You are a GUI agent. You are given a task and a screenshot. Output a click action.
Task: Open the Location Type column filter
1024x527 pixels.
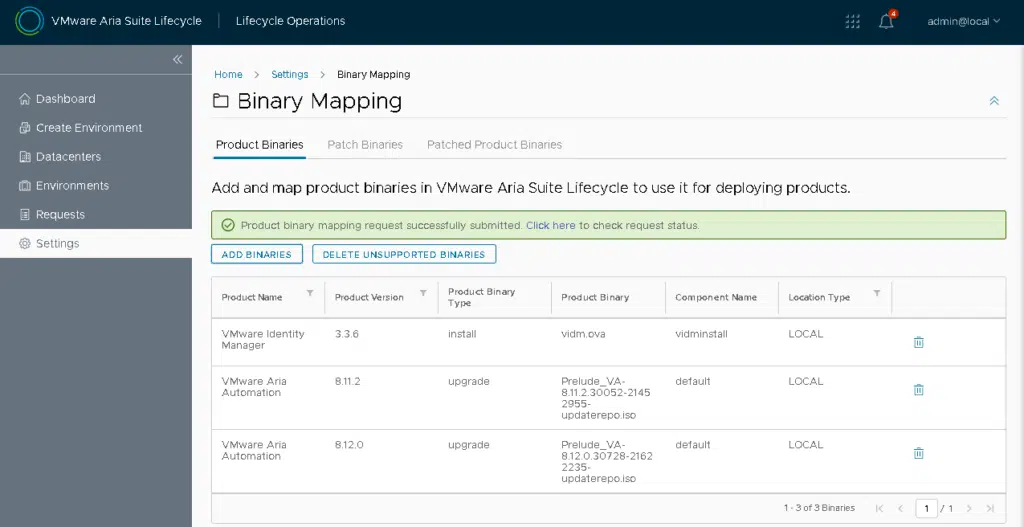pyautogui.click(x=877, y=293)
